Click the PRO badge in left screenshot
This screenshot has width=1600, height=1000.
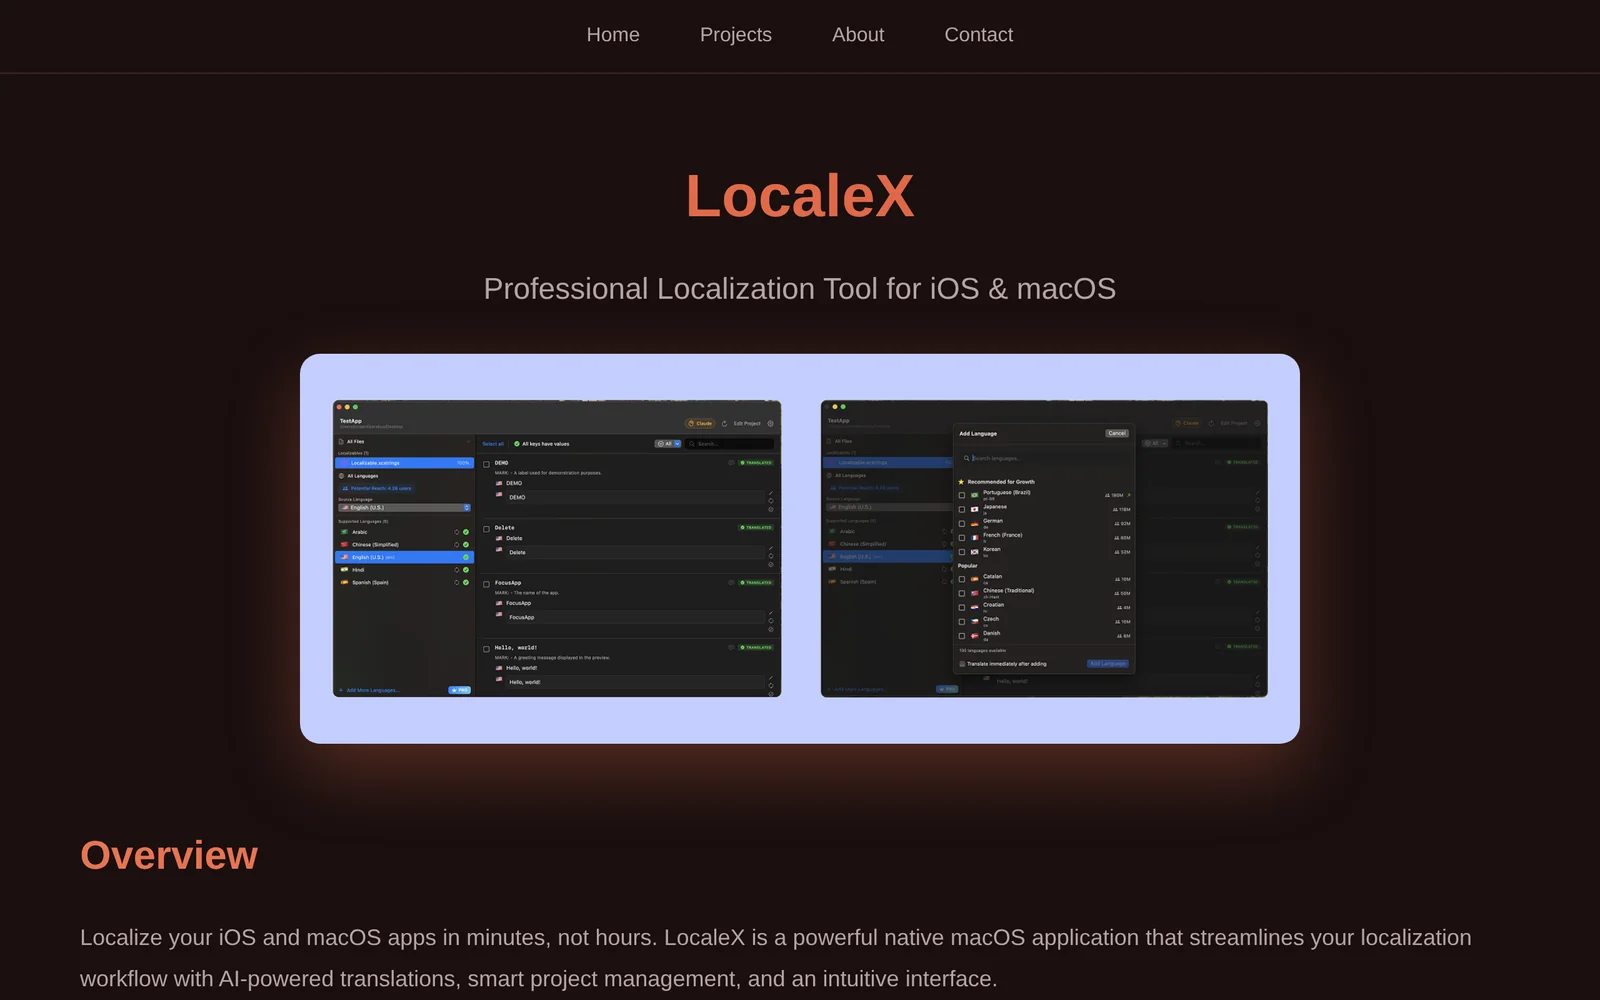[x=459, y=690]
